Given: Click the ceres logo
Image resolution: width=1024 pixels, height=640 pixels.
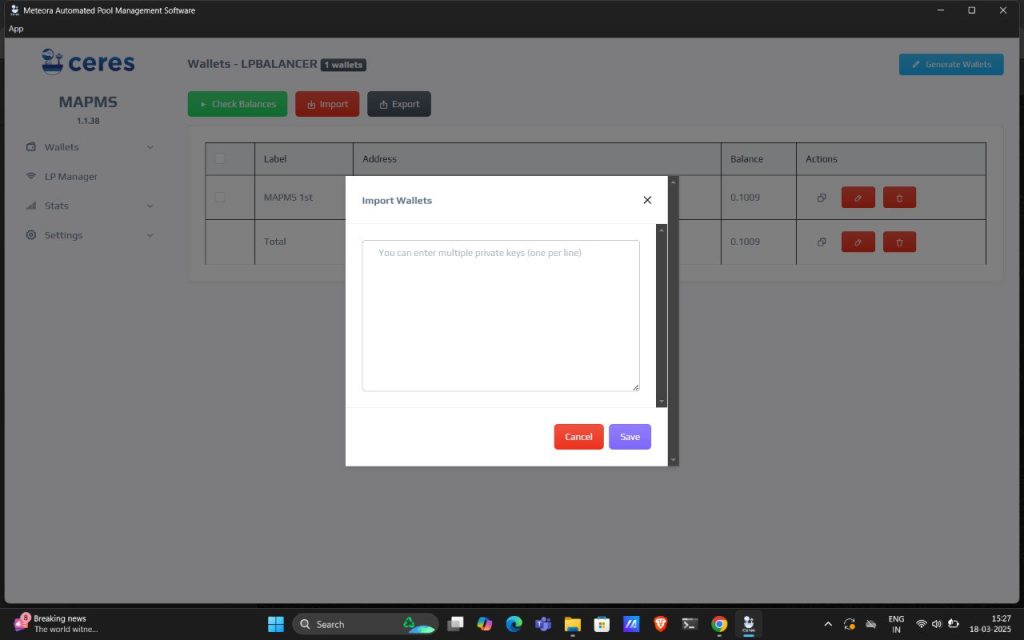Looking at the screenshot, I should pyautogui.click(x=88, y=63).
